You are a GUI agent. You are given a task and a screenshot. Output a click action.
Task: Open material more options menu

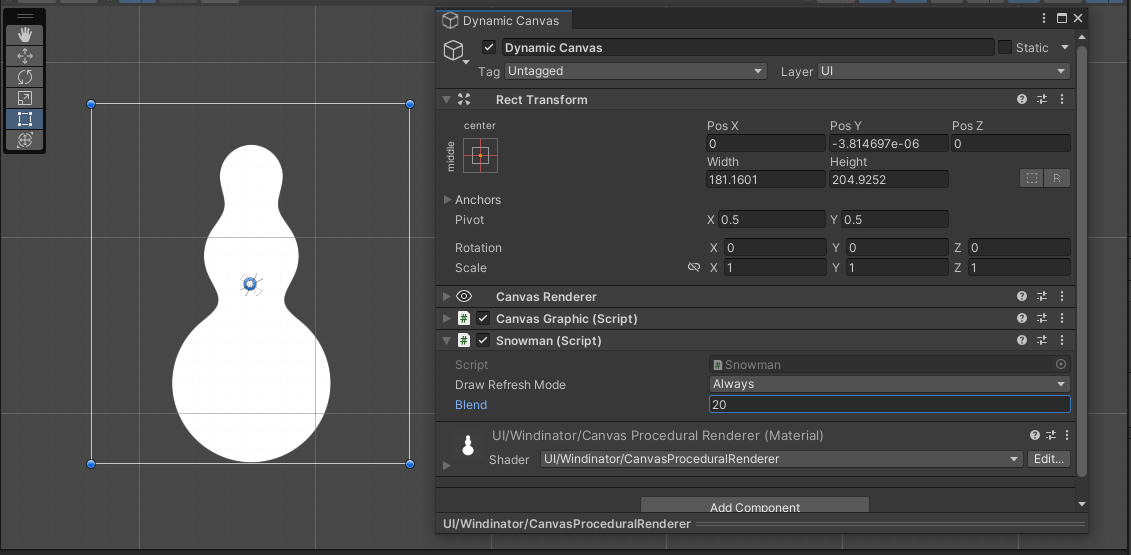point(1067,435)
